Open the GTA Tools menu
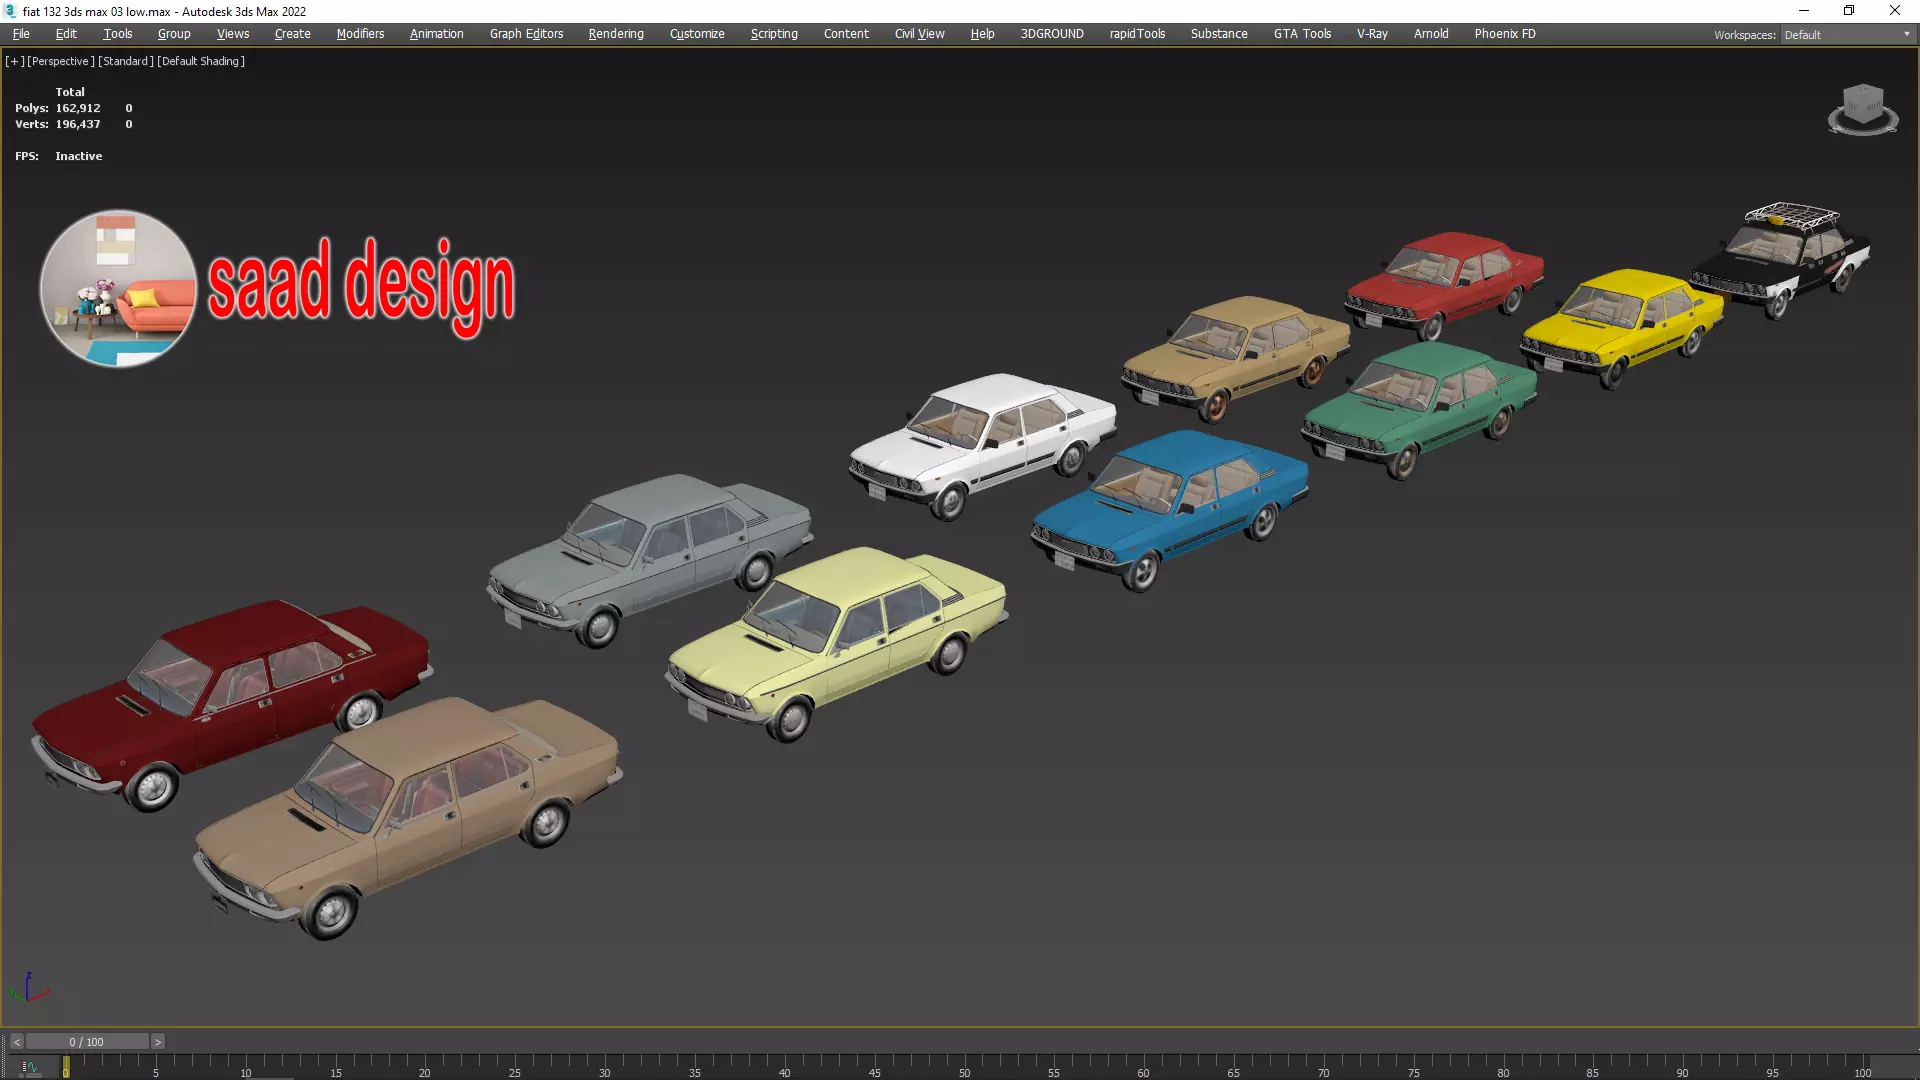The height and width of the screenshot is (1080, 1920). 1302,33
